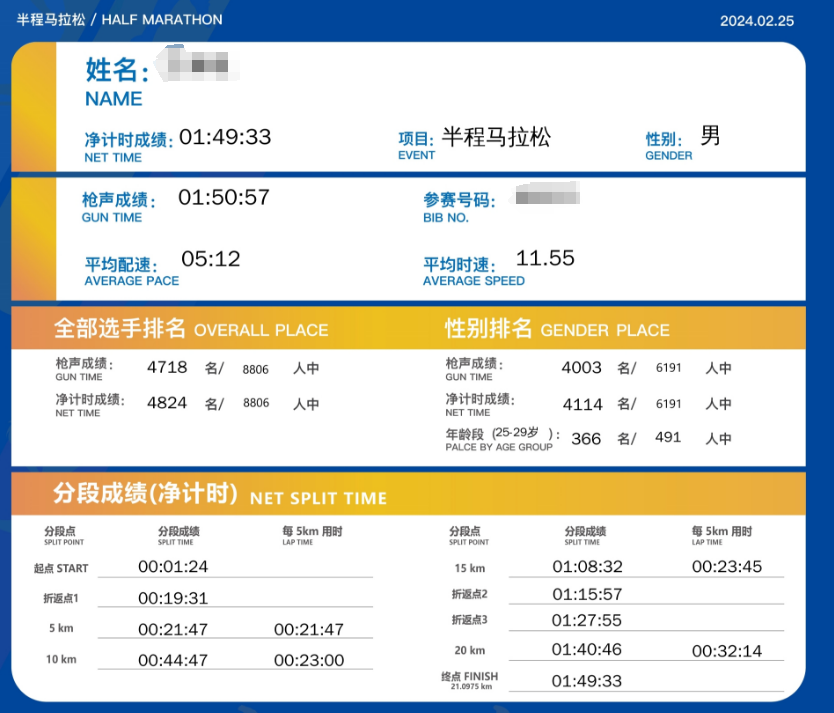Click the 折返点2 split time 01:15:57

pos(587,594)
